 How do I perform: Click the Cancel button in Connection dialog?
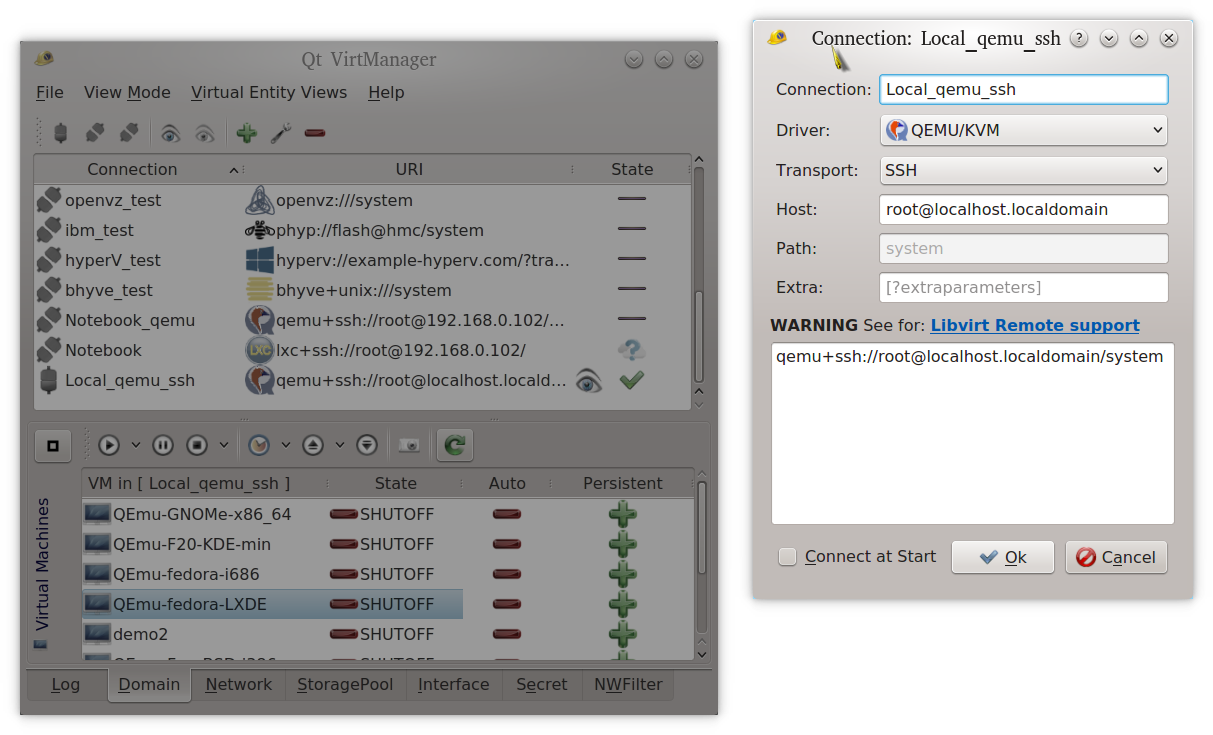tap(1116, 557)
